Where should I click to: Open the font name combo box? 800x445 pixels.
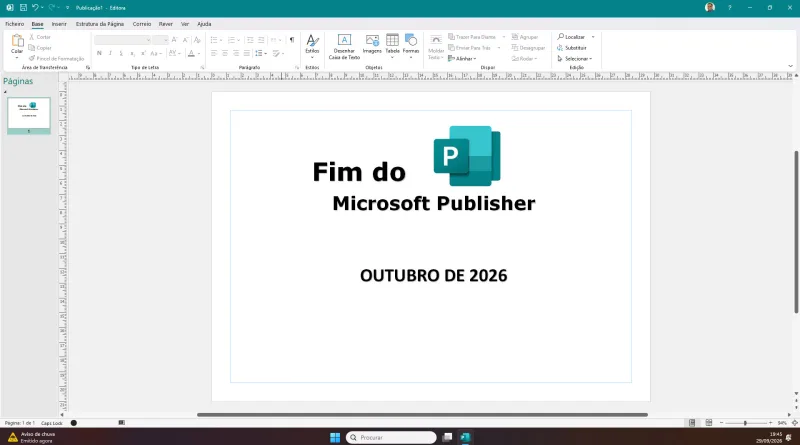pos(122,40)
